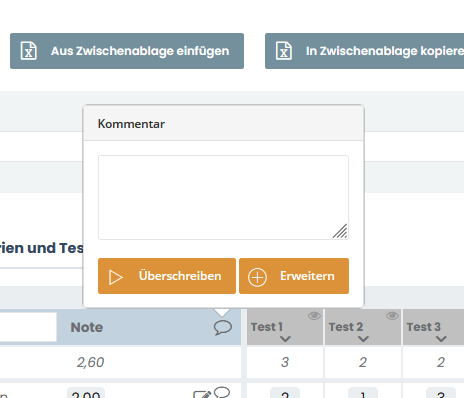
Task: Click the plus circle icon on Erweitern
Action: pyautogui.click(x=257, y=277)
